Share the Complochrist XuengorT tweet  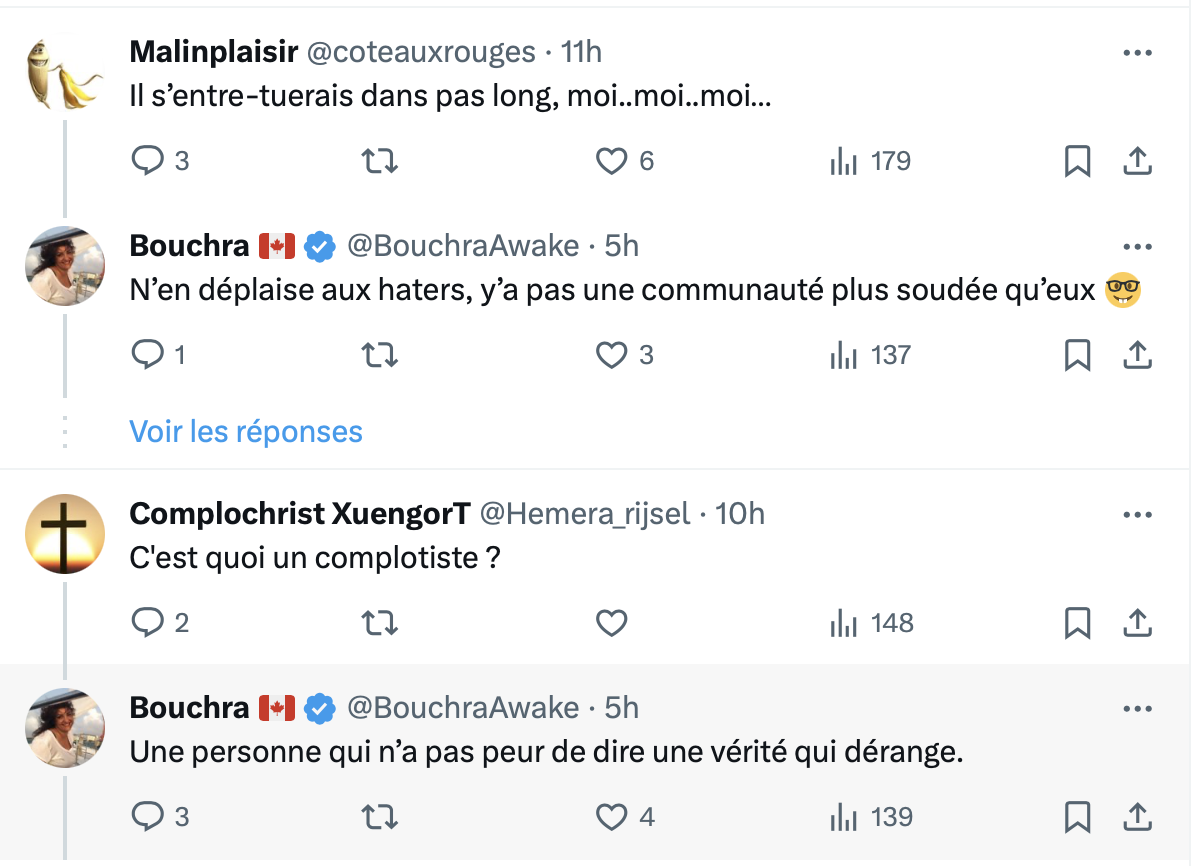(x=1137, y=623)
